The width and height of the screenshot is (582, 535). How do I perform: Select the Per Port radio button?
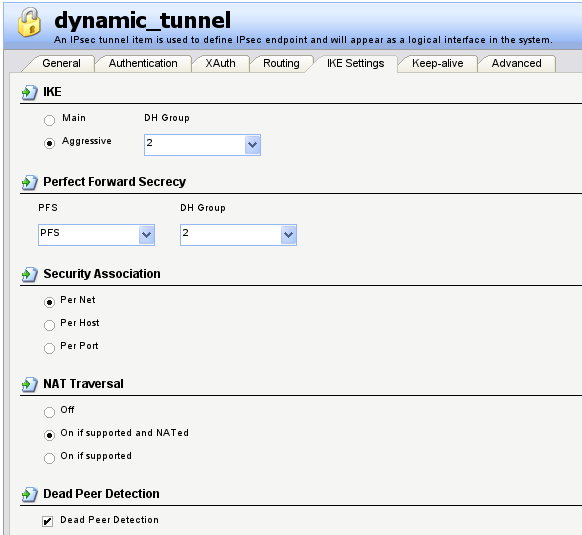(x=49, y=348)
